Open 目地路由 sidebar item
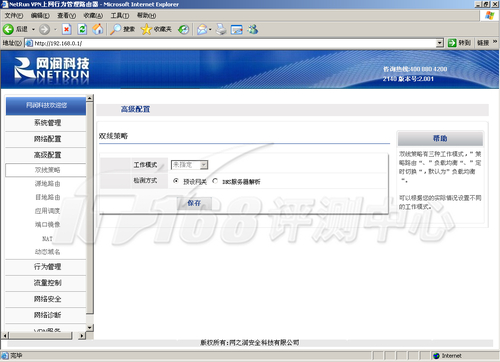The height and width of the screenshot is (362, 500). tap(47, 197)
